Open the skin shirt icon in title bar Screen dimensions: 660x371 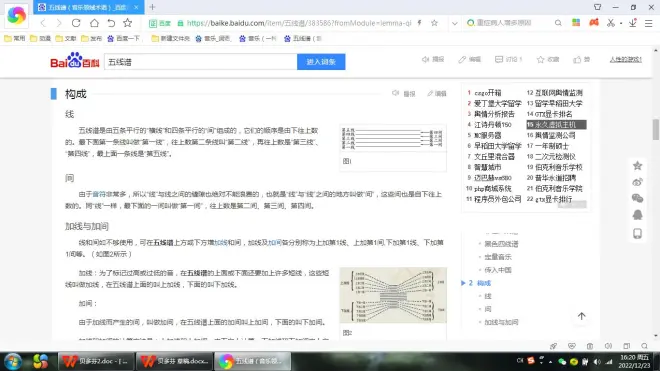[597, 7]
